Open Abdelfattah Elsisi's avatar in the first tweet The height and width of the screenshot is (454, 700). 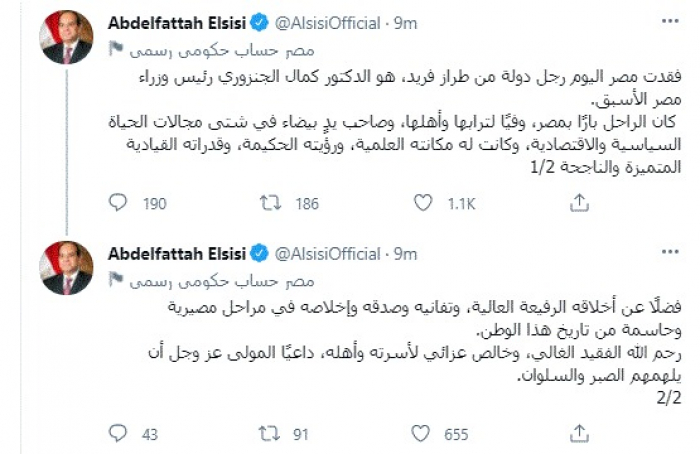68,39
